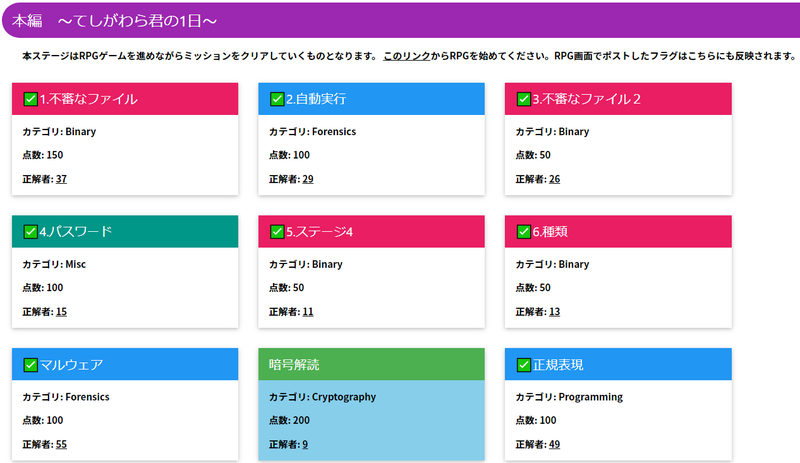Screen dimensions: 800x463
Task: Click checkmark icon on 4.パスワード card
Action: pos(31,232)
